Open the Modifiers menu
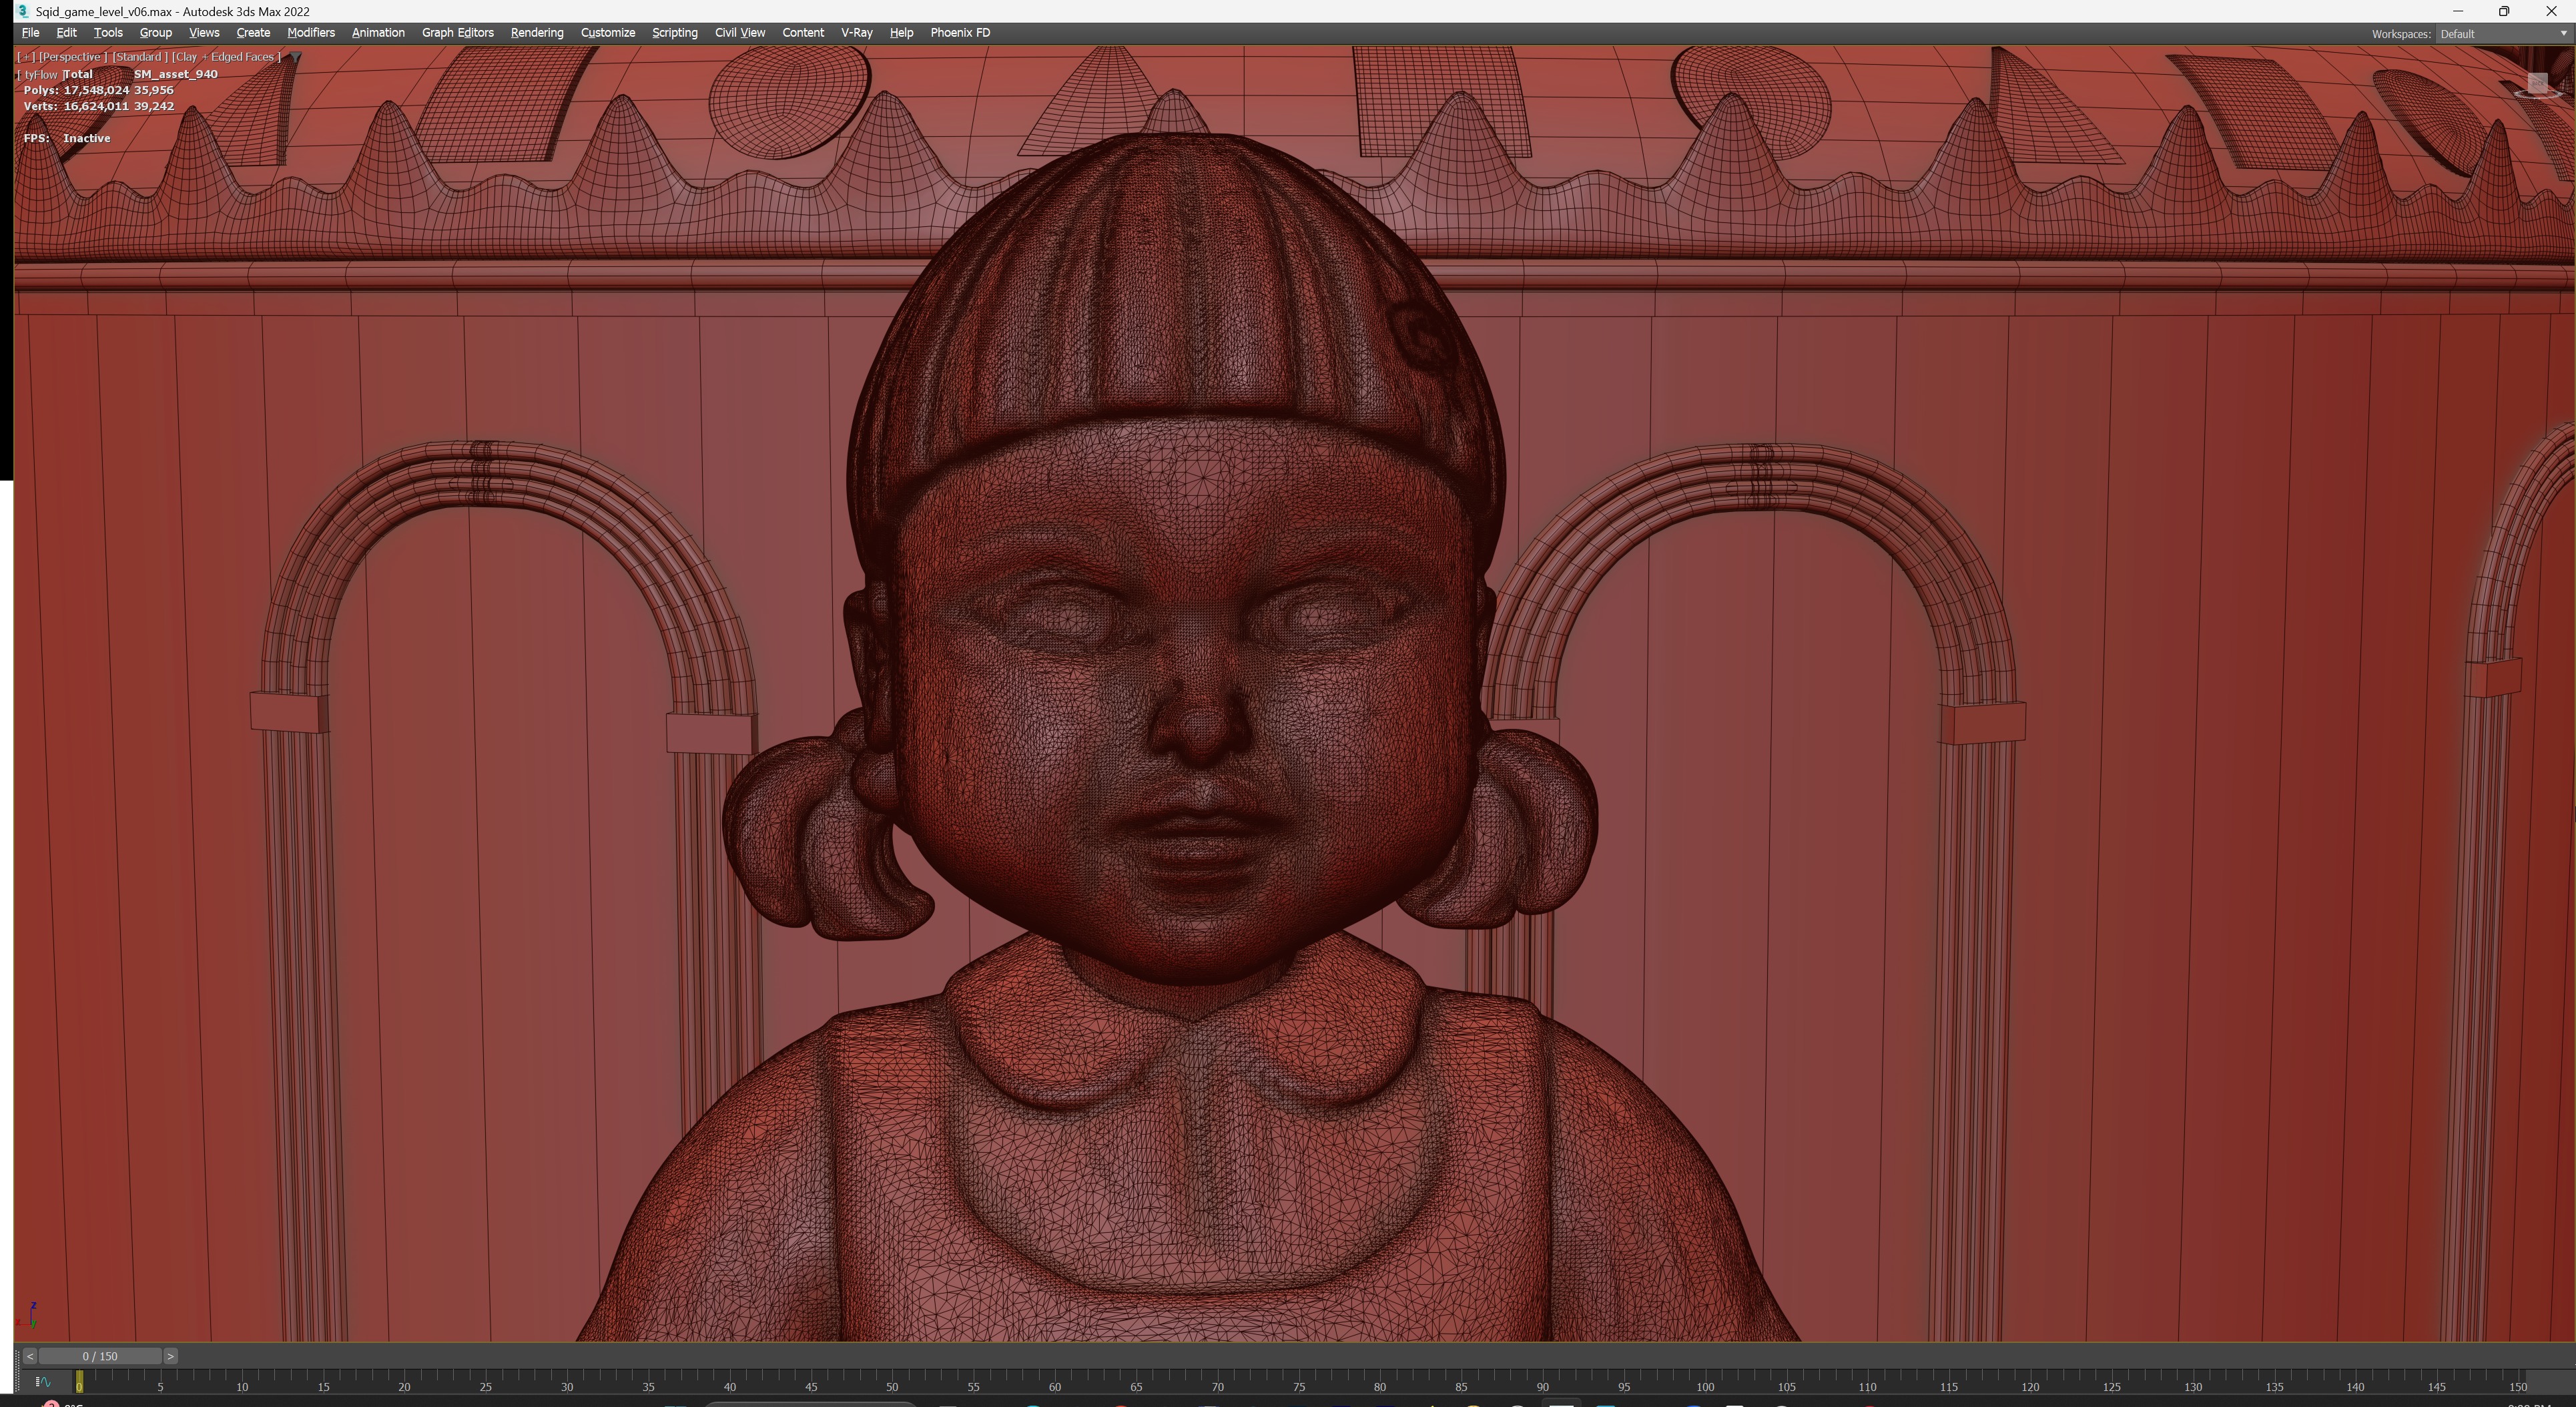This screenshot has height=1407, width=2576. click(x=310, y=33)
